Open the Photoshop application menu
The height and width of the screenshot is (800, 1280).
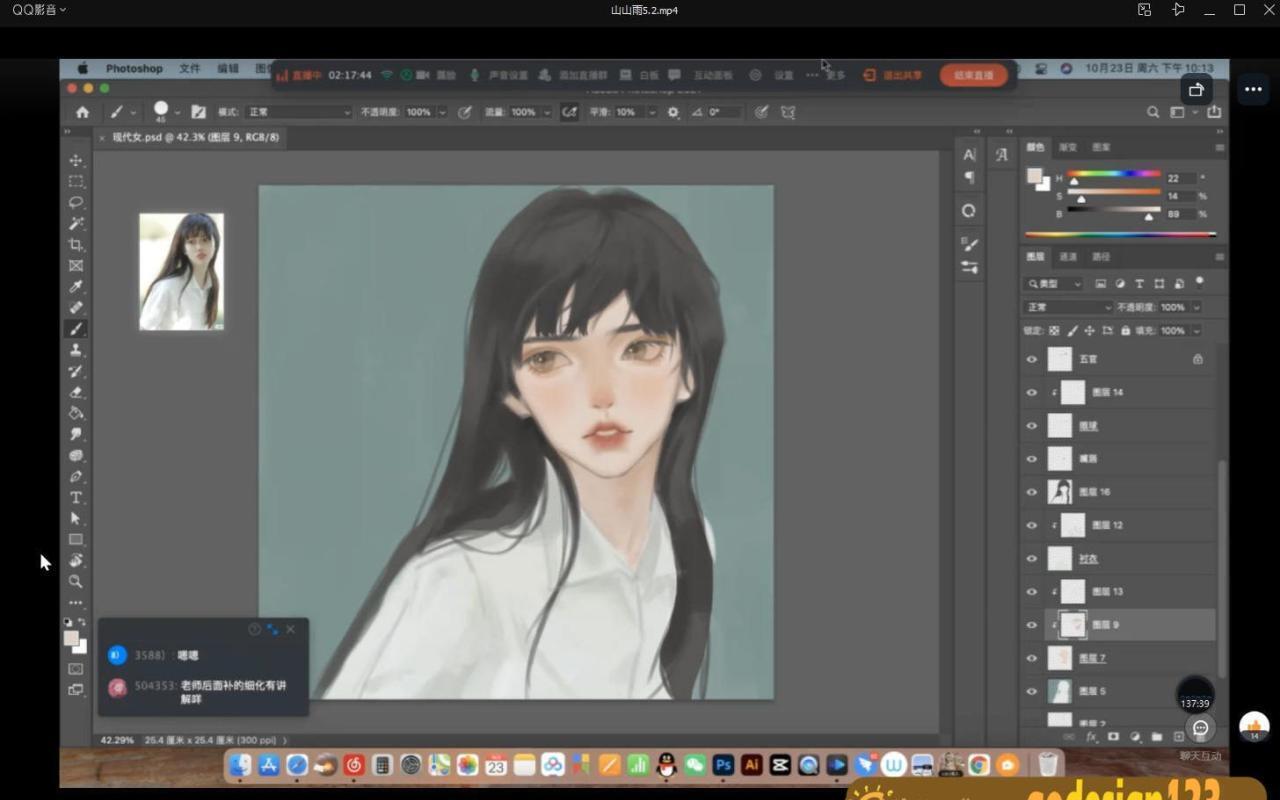[134, 69]
